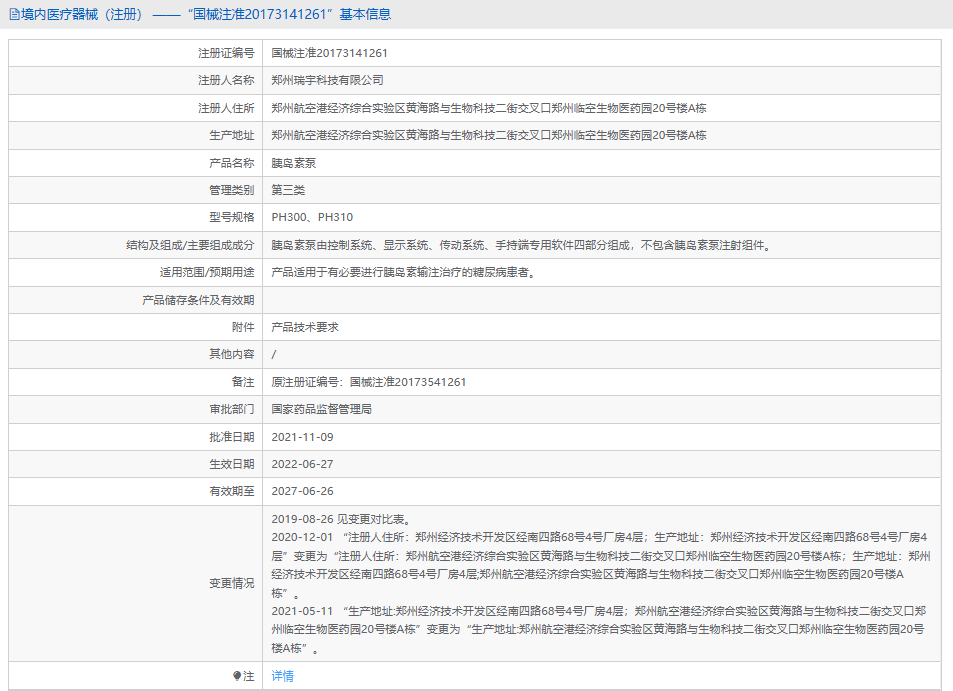
Task: Select model value PH300、PH310
Action: point(312,217)
